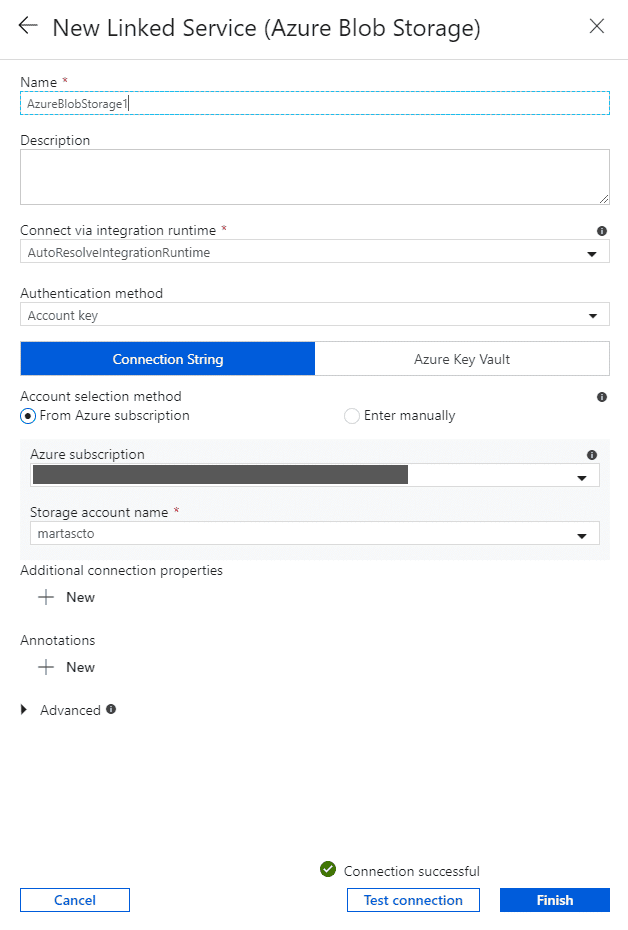
Task: Switch to the Connection String tab
Action: (168, 359)
